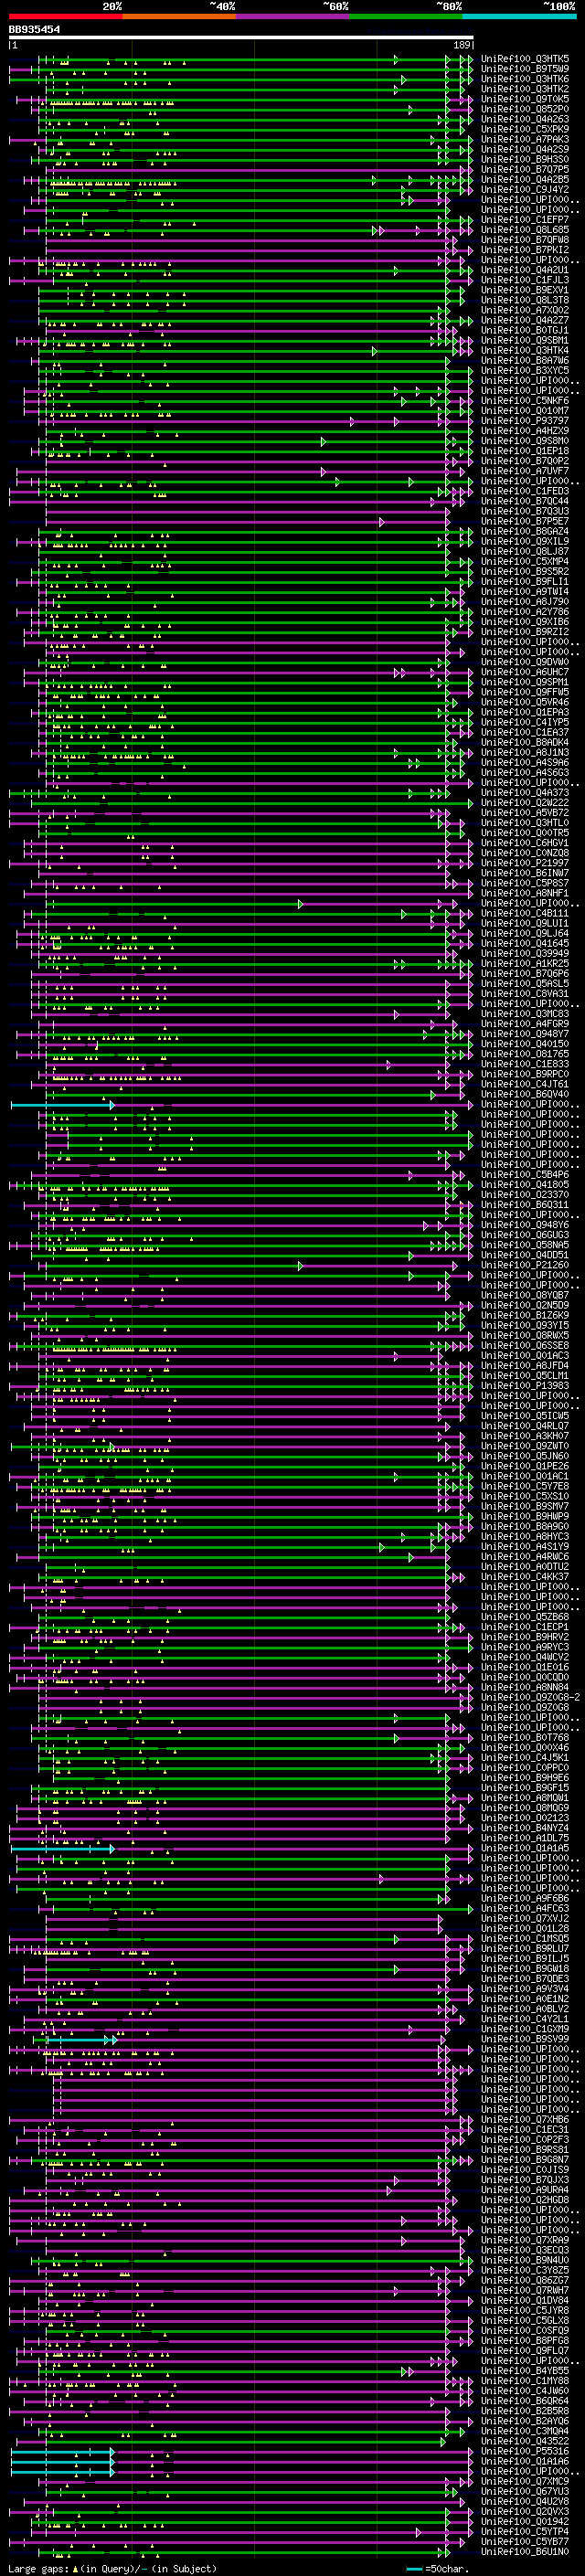Select label UniRef100_B9H3S0

[x=525, y=159]
